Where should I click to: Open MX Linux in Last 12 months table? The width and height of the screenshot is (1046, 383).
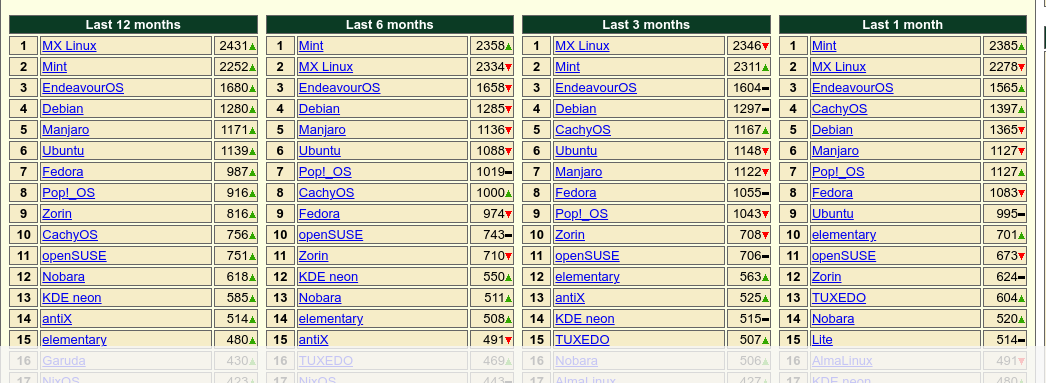69,46
